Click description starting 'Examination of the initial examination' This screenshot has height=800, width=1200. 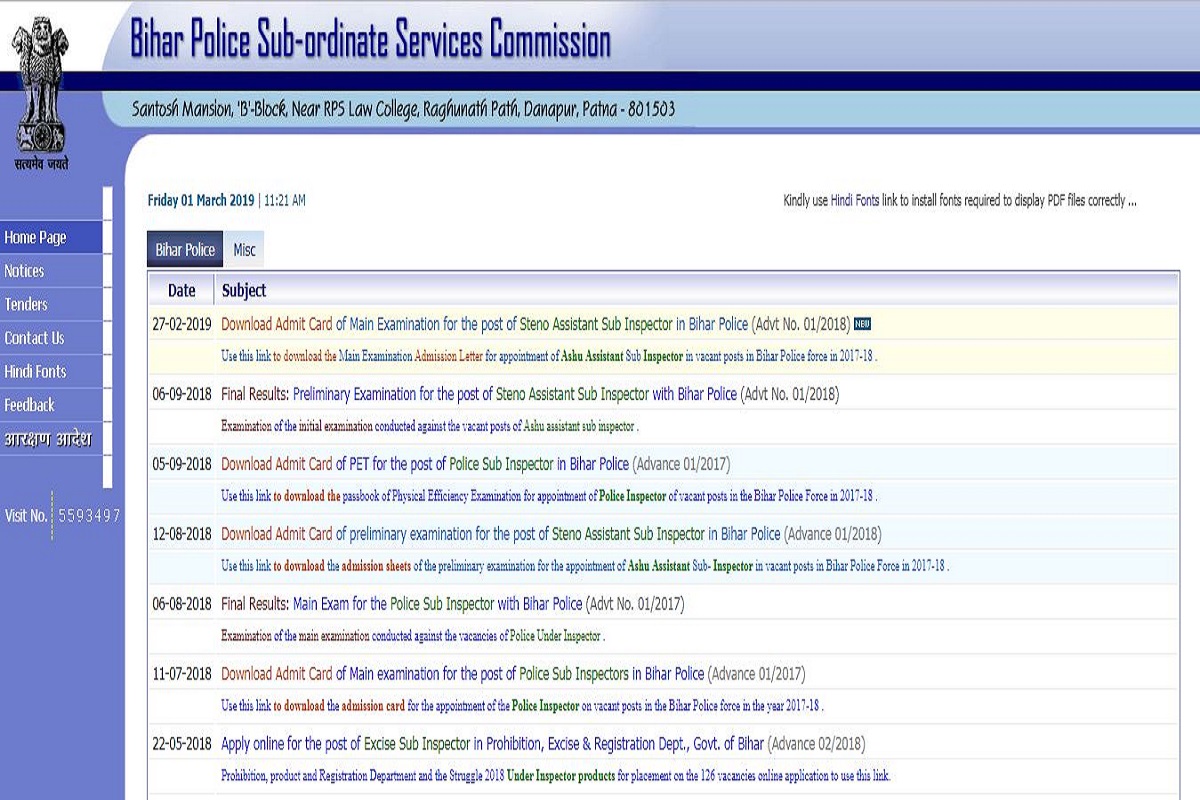429,426
